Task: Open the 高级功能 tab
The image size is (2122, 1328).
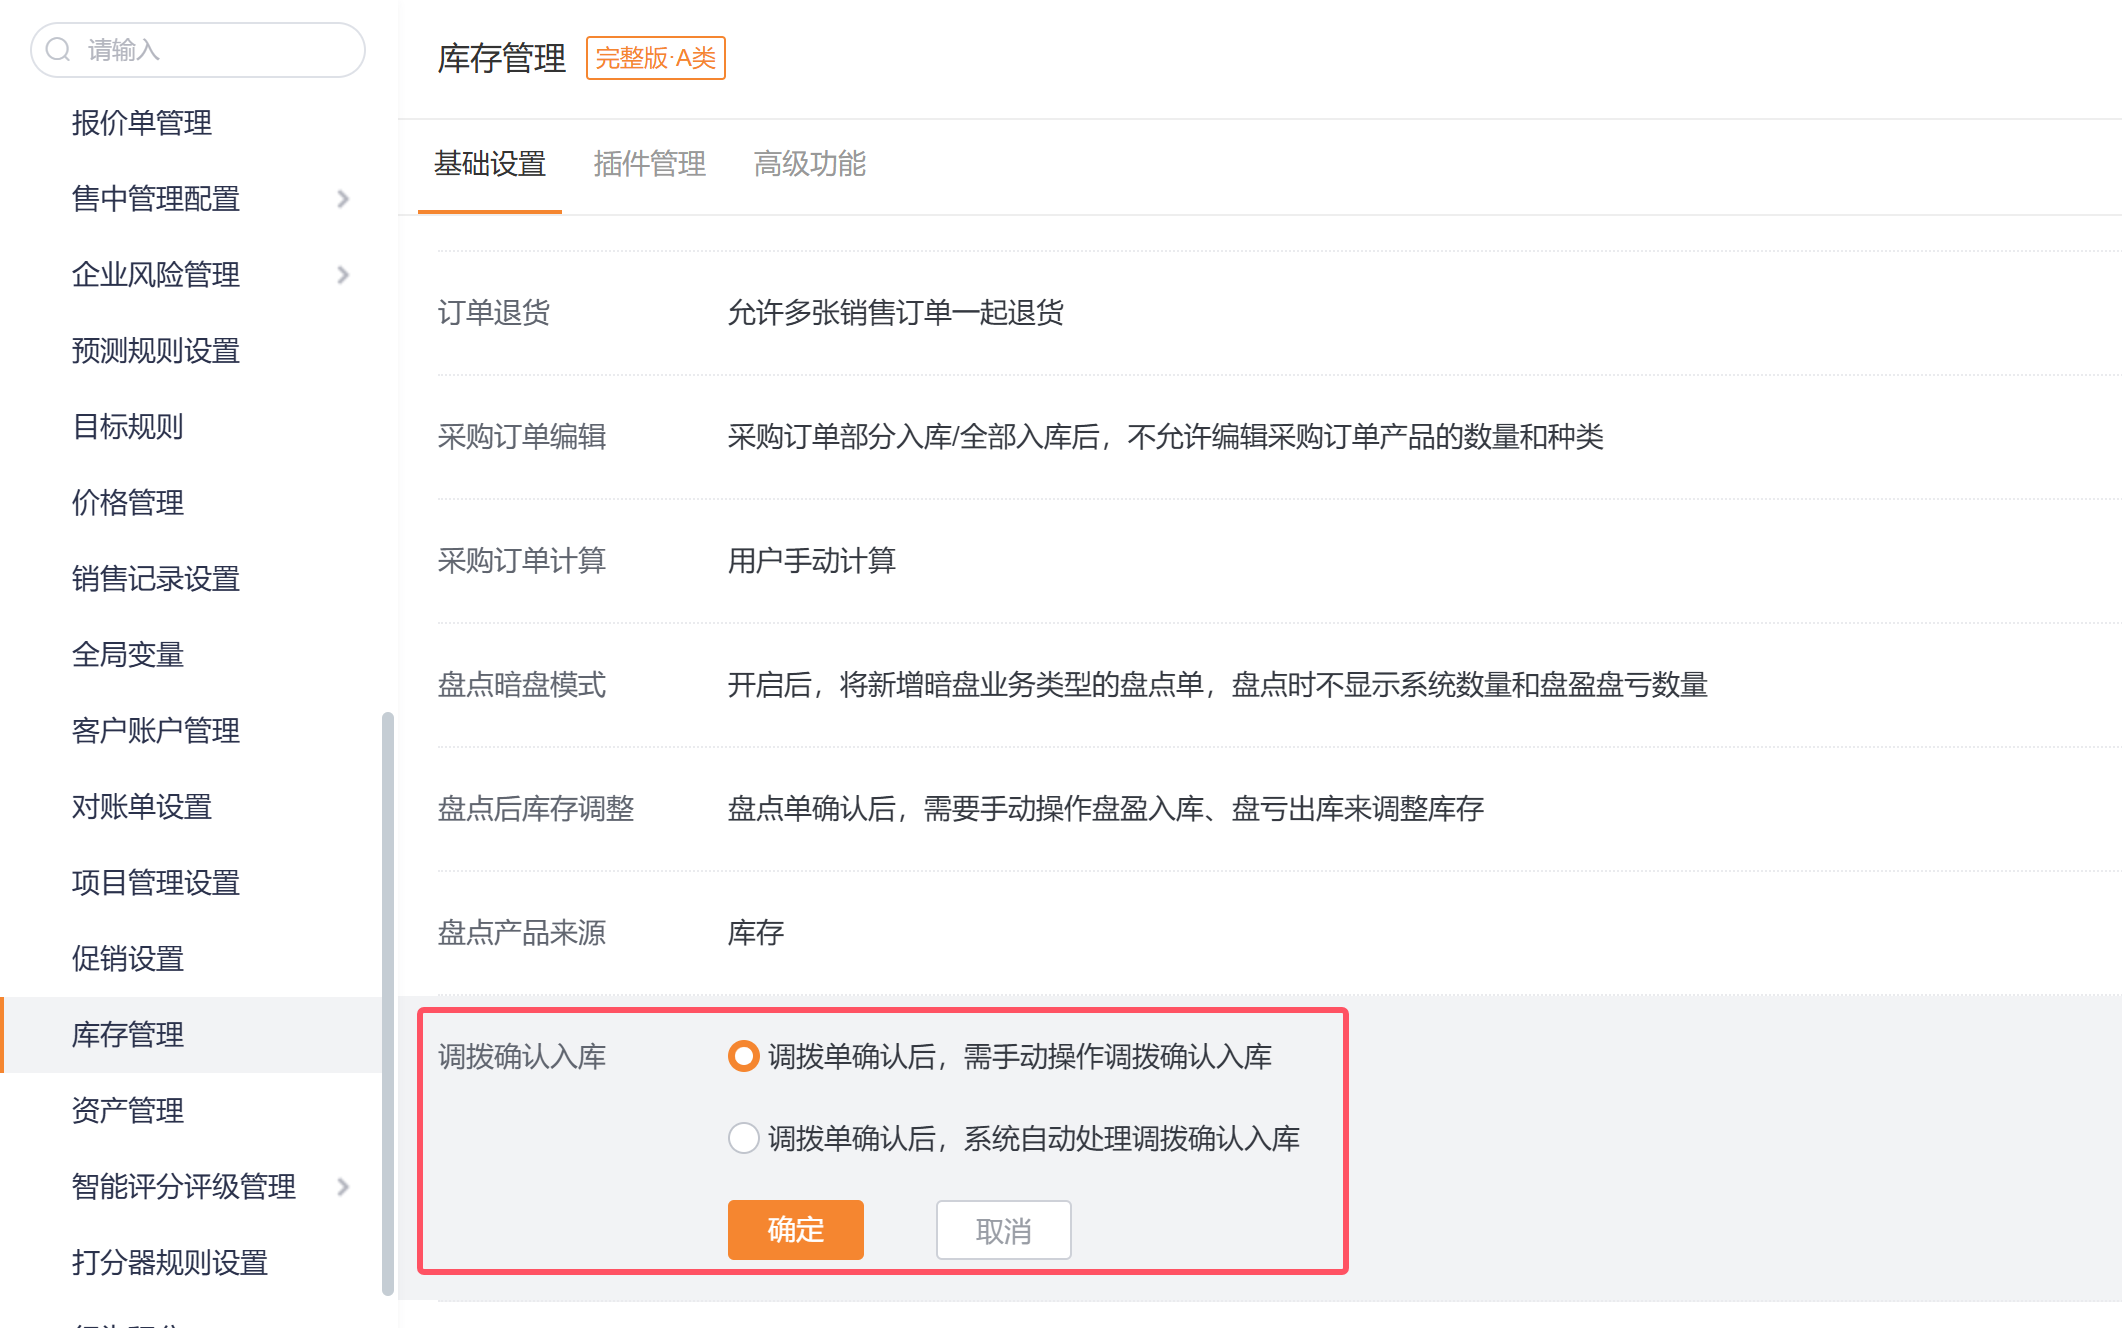Action: [x=809, y=164]
